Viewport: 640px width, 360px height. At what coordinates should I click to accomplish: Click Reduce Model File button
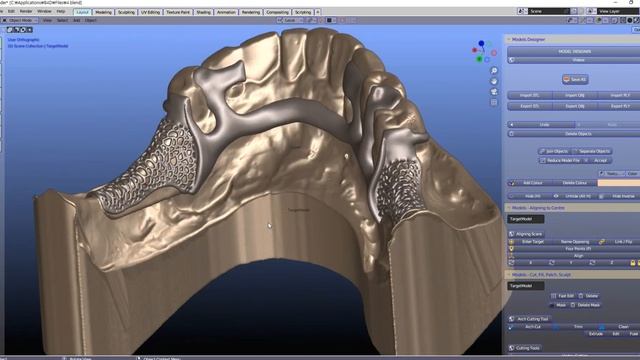560,160
